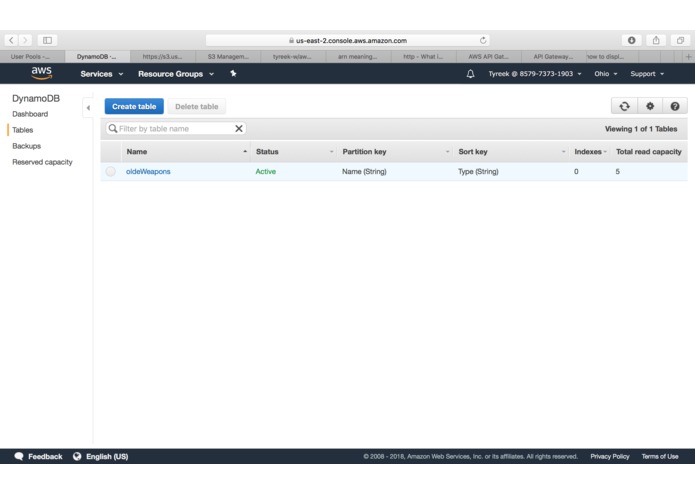Click the Delete table button
The width and height of the screenshot is (695, 494).
196,106
